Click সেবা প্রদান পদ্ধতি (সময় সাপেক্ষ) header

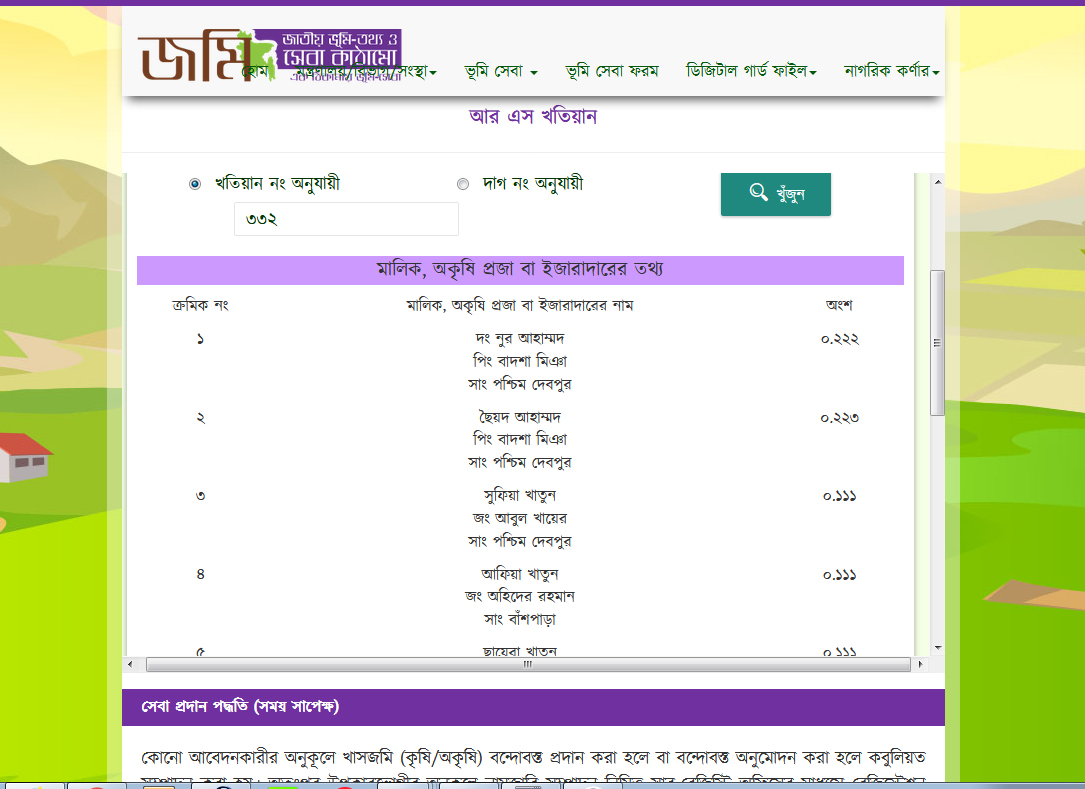(240, 707)
